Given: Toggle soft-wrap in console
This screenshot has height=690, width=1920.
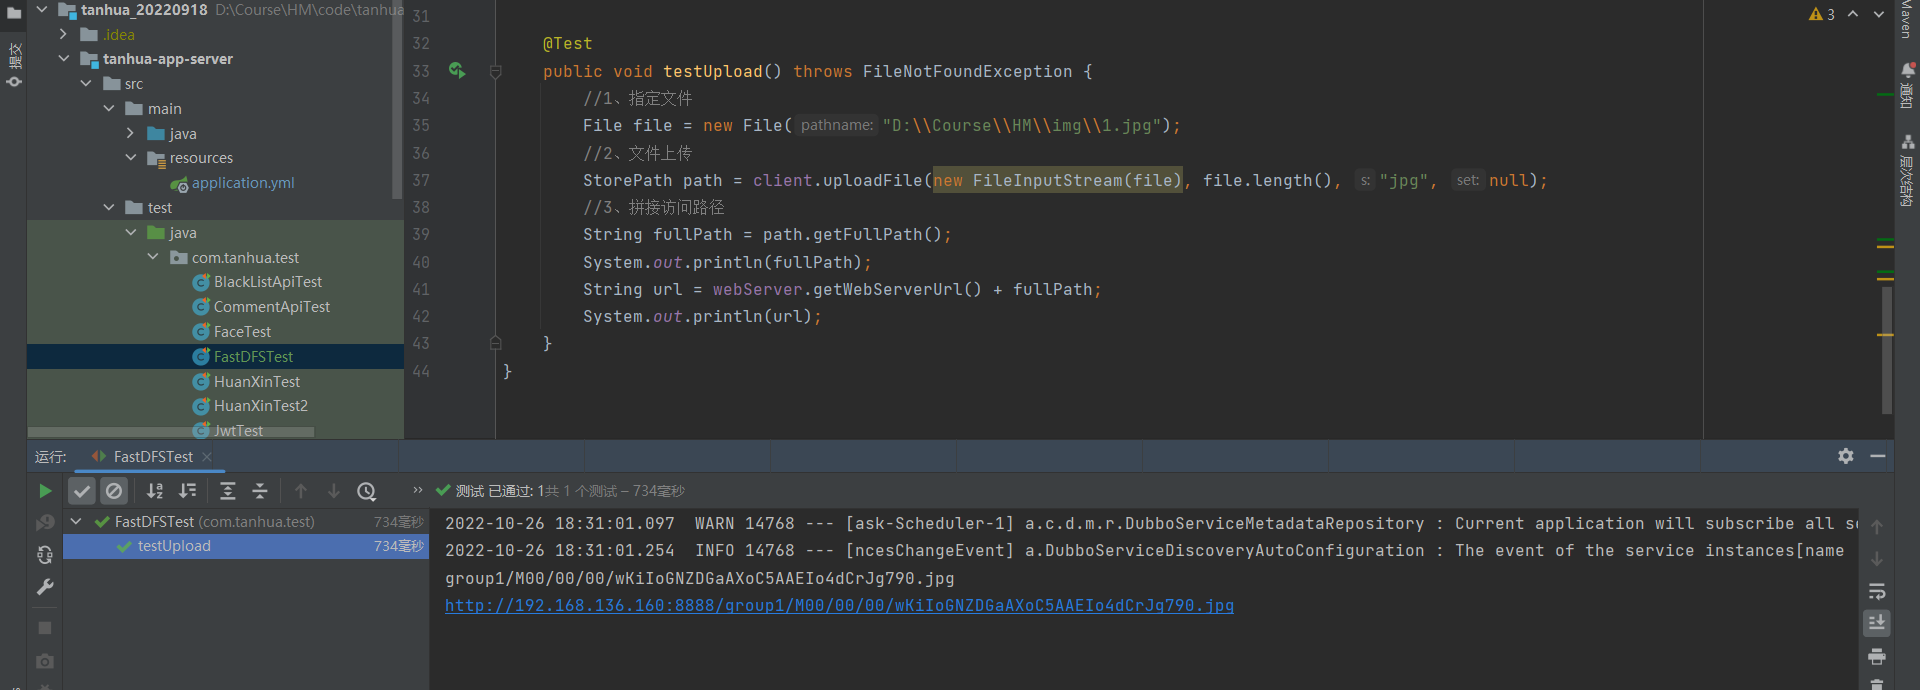Looking at the screenshot, I should pyautogui.click(x=1877, y=591).
